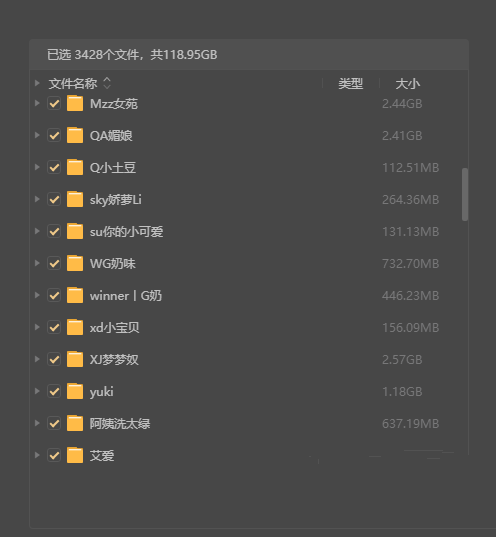Screen dimensions: 496x537
Task: Select the sky娇萝Li folder icon
Action: (75, 199)
